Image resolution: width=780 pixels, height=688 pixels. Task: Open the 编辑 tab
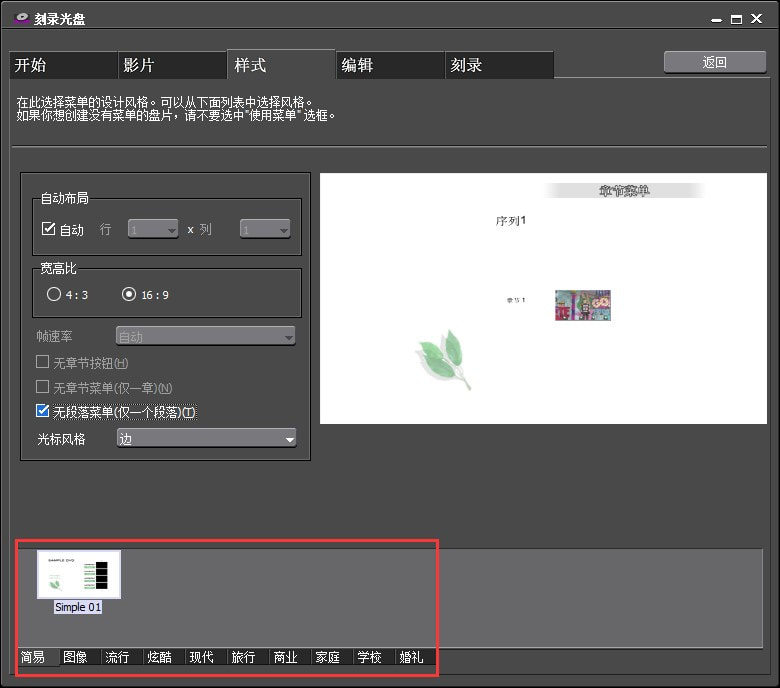click(390, 65)
